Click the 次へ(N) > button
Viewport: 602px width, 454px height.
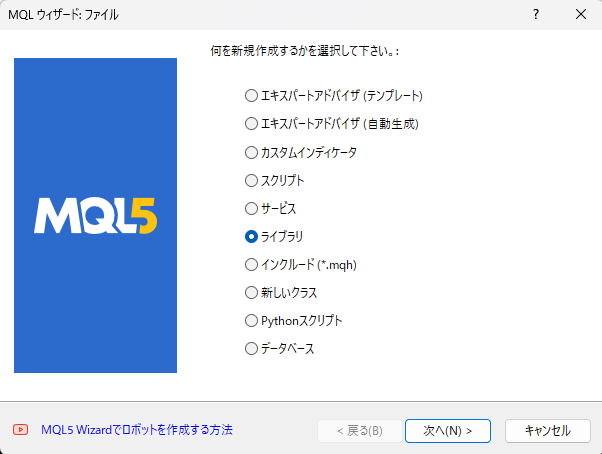(x=448, y=431)
